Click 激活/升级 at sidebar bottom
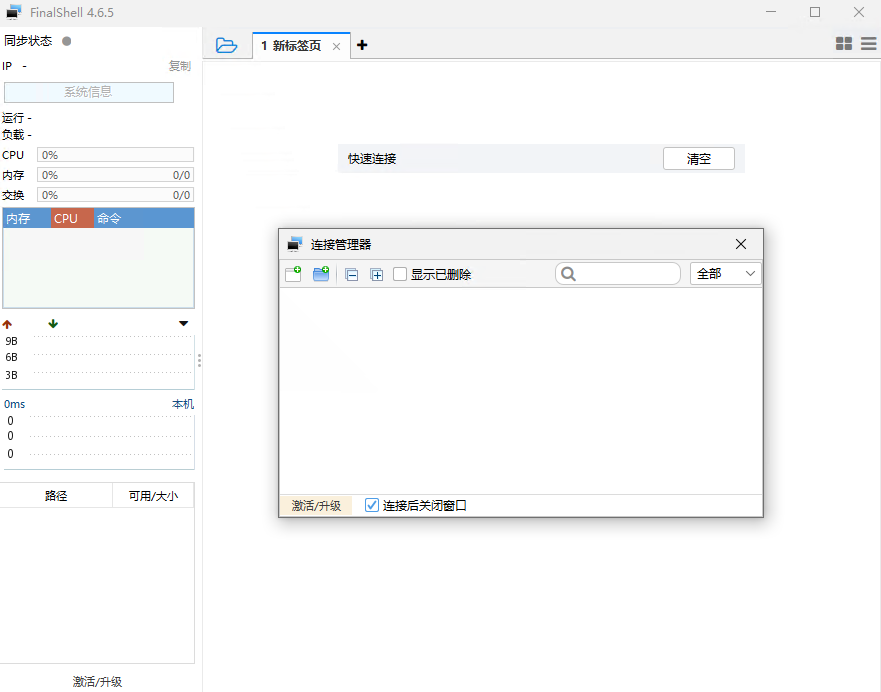The width and height of the screenshot is (881, 692). point(97,681)
